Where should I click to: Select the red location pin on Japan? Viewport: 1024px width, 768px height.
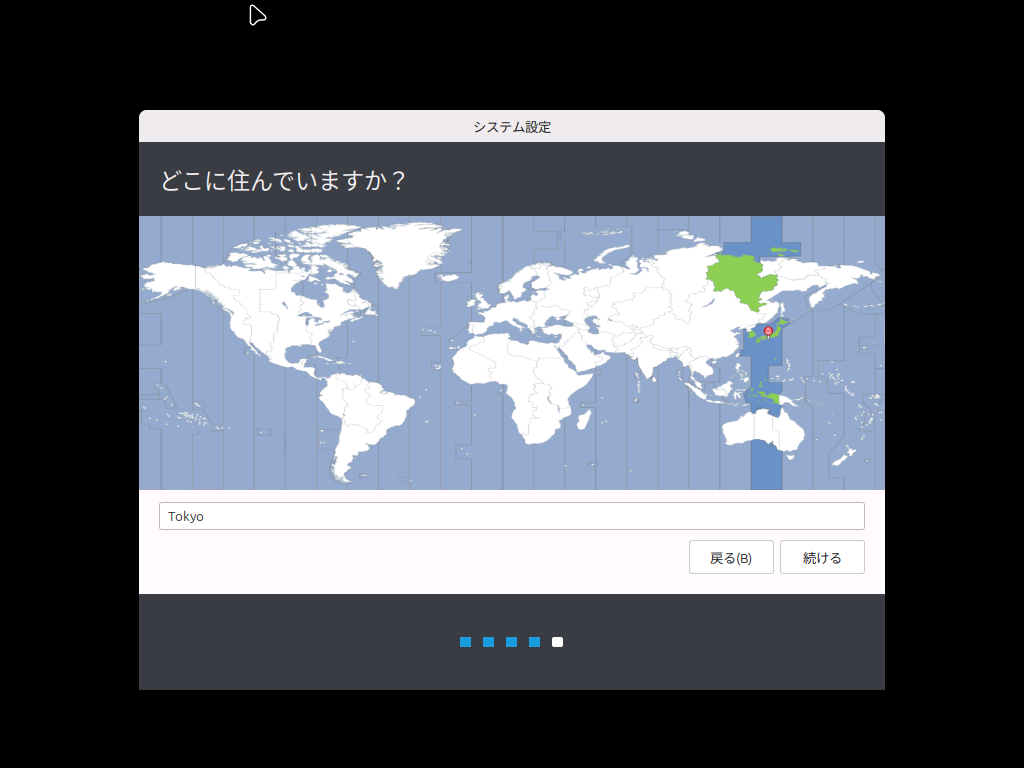[x=768, y=330]
